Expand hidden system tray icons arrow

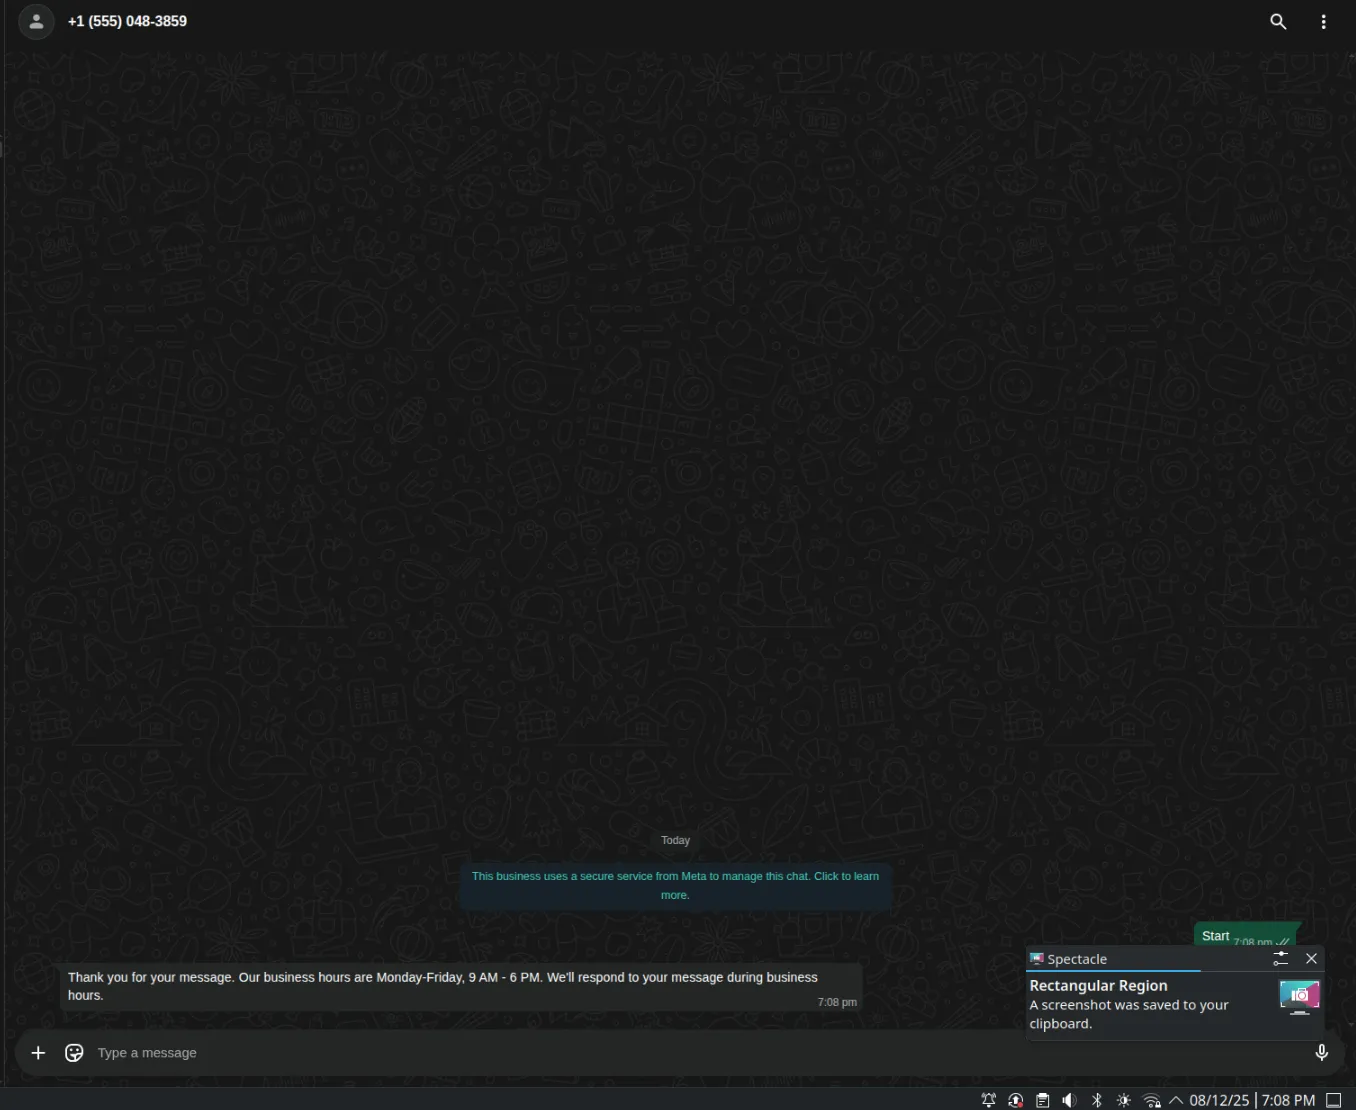point(1176,1100)
